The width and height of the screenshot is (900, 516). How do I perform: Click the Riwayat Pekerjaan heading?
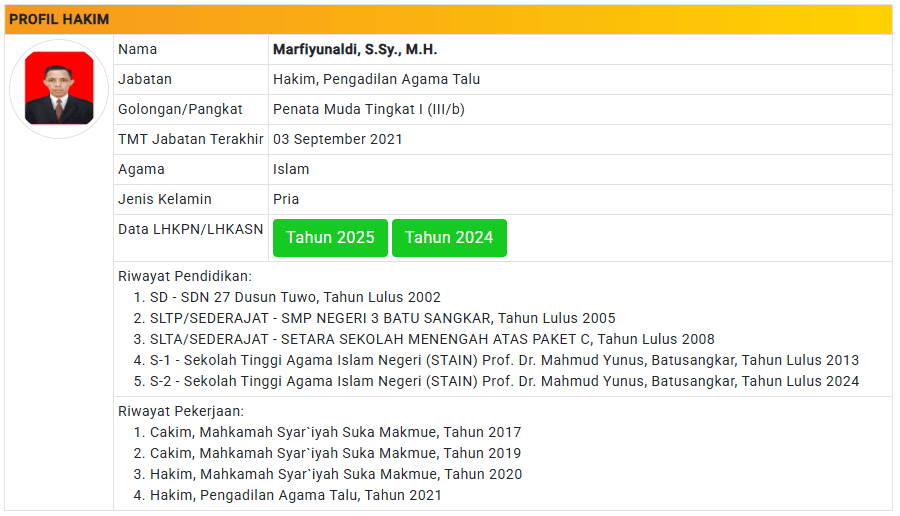[x=181, y=411]
